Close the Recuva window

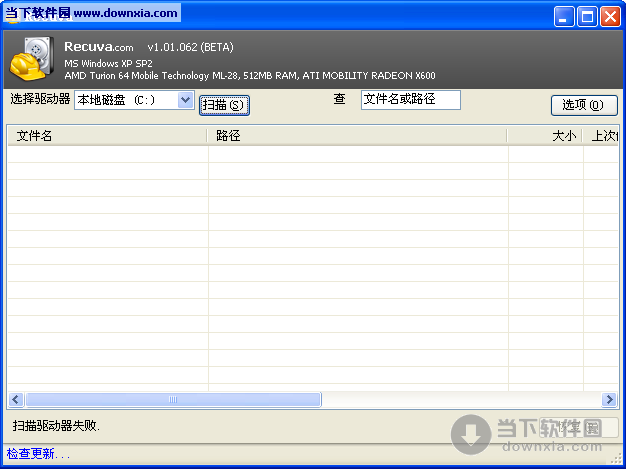pos(611,17)
